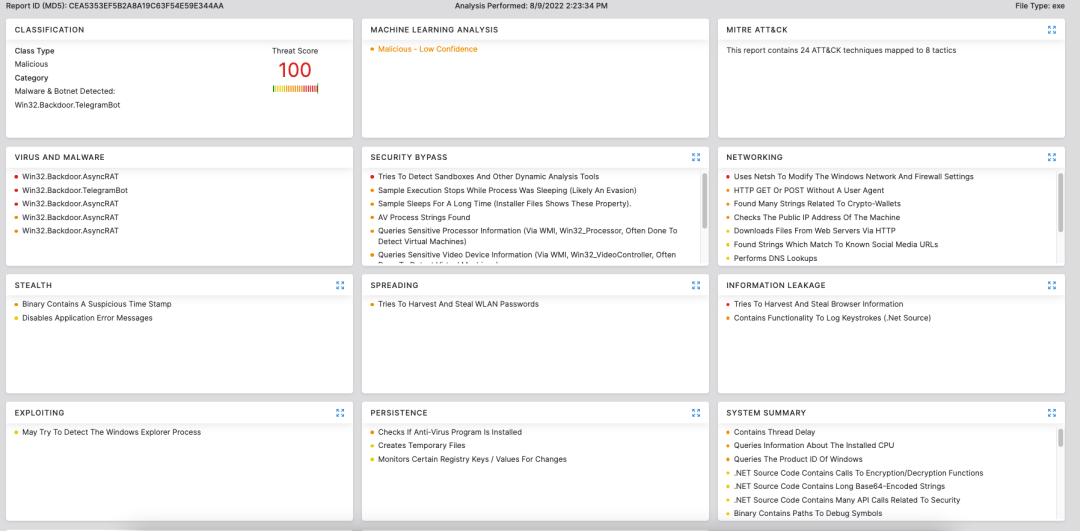1080x531 pixels.
Task: Open 'Uses Netsh To Modify' networking entry
Action: tap(853, 176)
